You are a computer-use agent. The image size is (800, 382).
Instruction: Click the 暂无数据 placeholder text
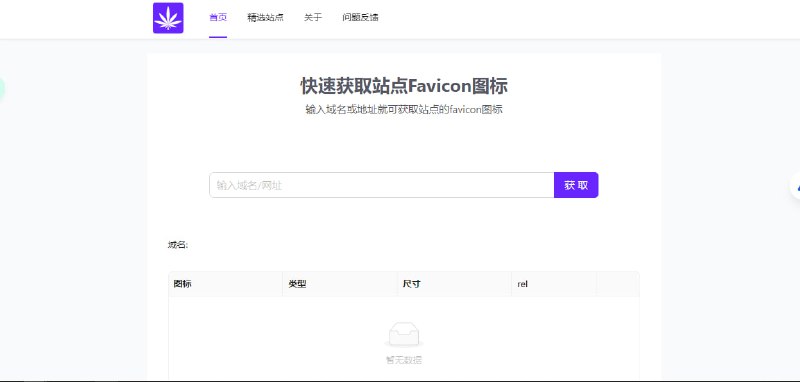point(404,360)
